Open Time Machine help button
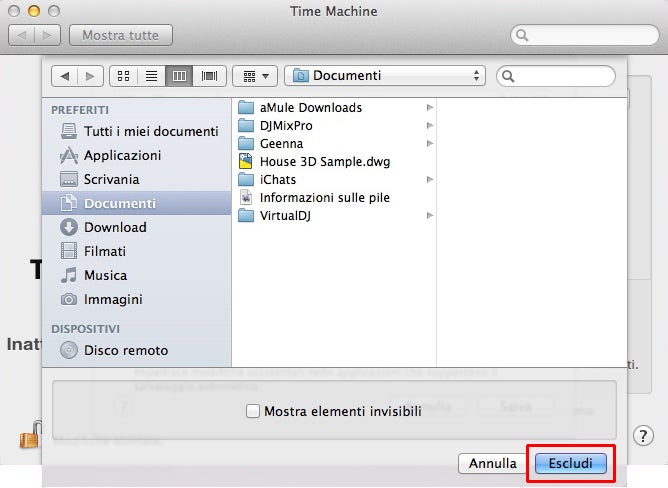The image size is (668, 488). pos(643,436)
